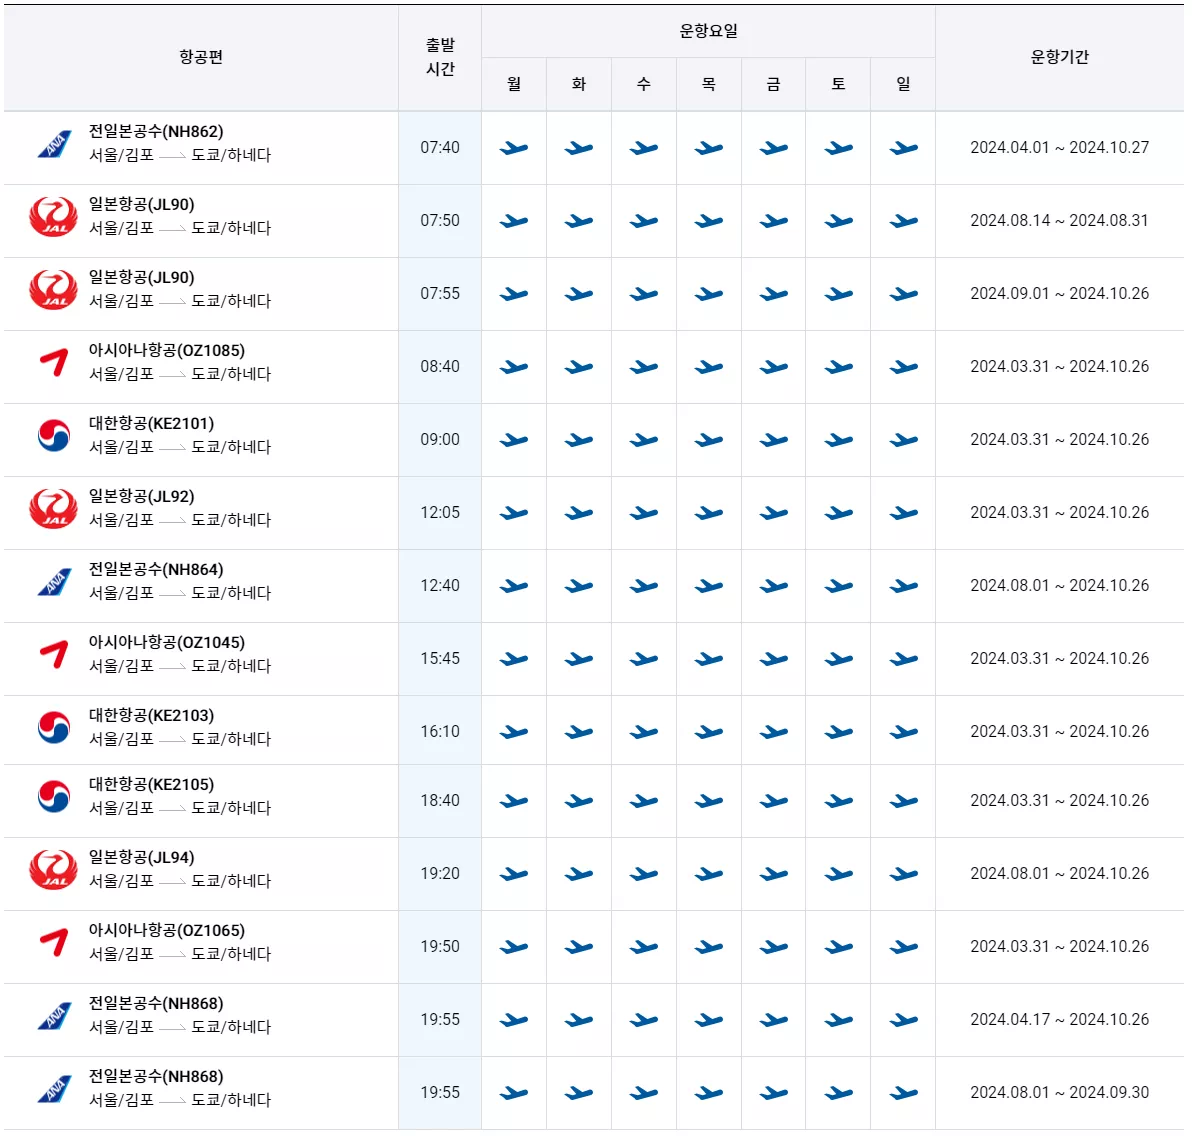Click the ANA logo of NH868 starting 2024.04.17

pyautogui.click(x=54, y=1017)
